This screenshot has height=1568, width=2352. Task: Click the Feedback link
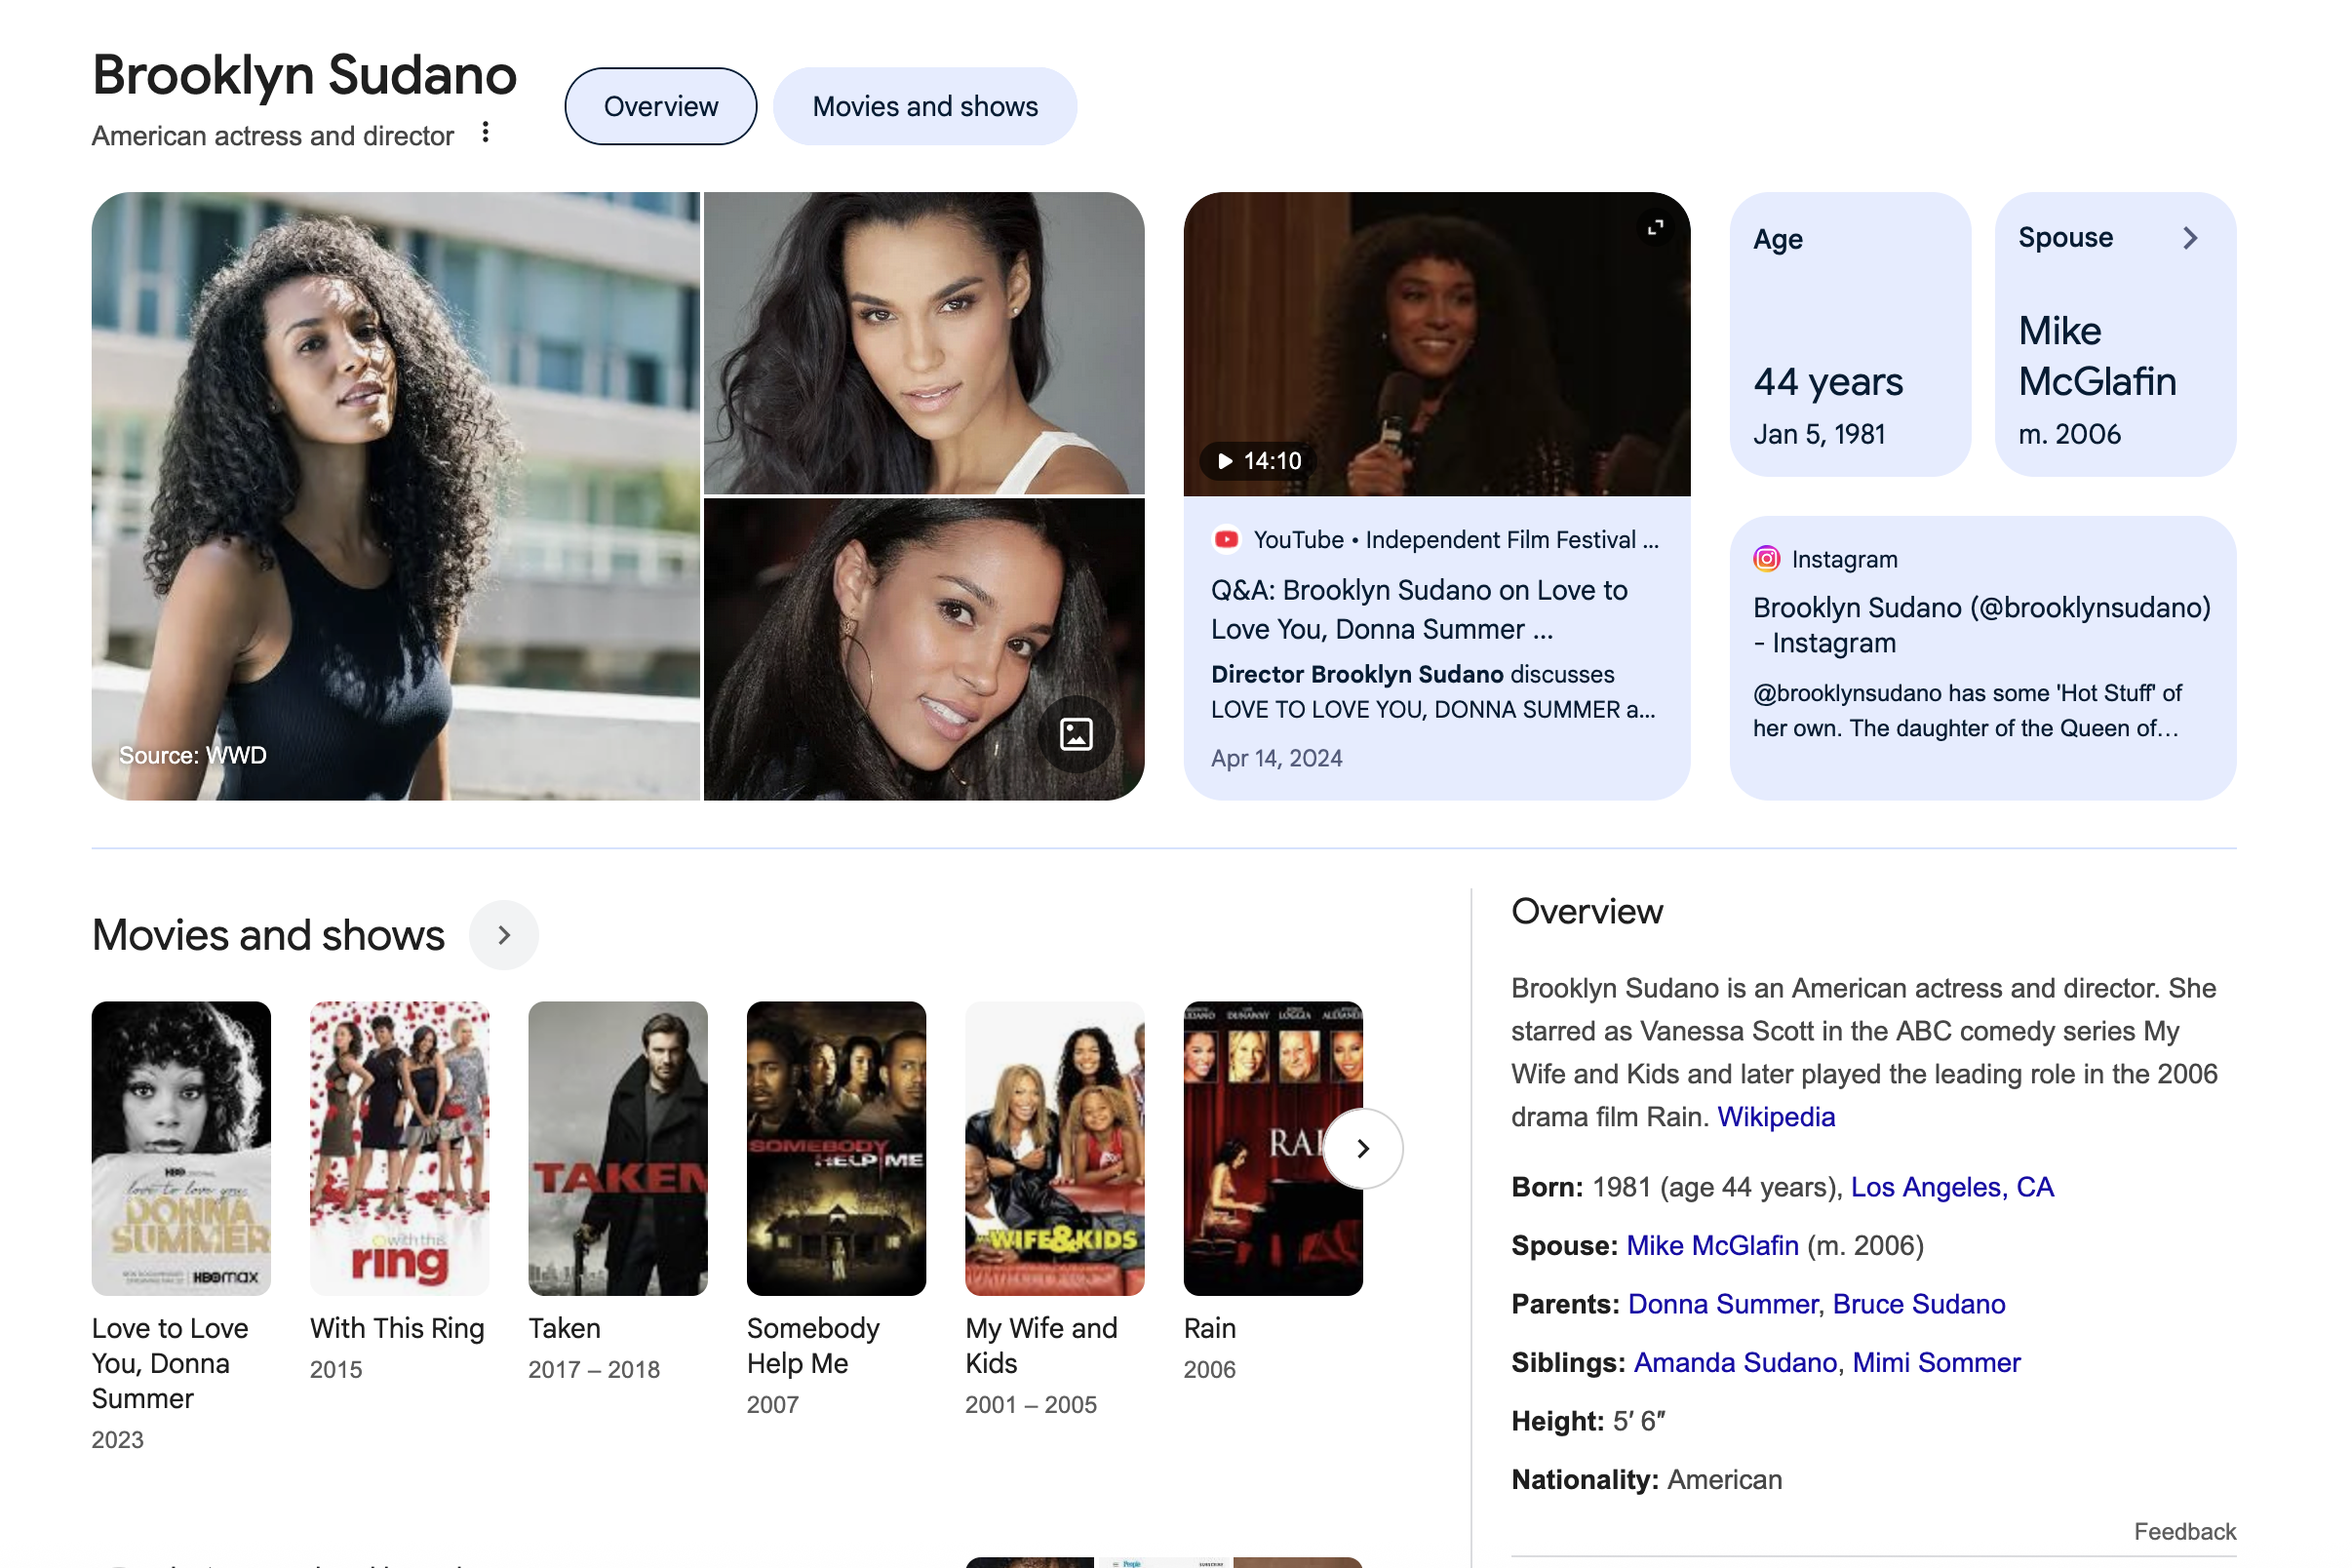click(x=2184, y=1531)
